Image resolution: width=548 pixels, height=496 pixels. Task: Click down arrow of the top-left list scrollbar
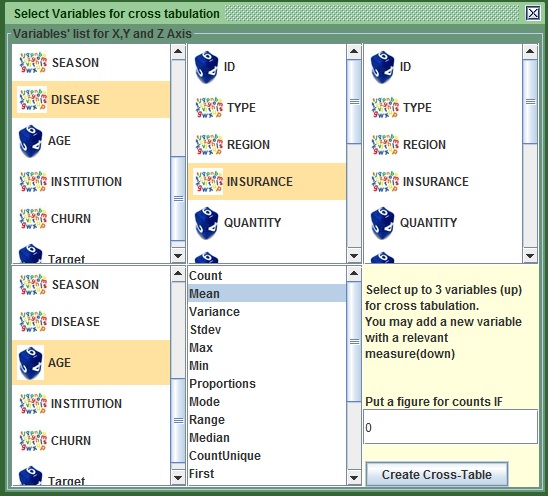pyautogui.click(x=178, y=256)
